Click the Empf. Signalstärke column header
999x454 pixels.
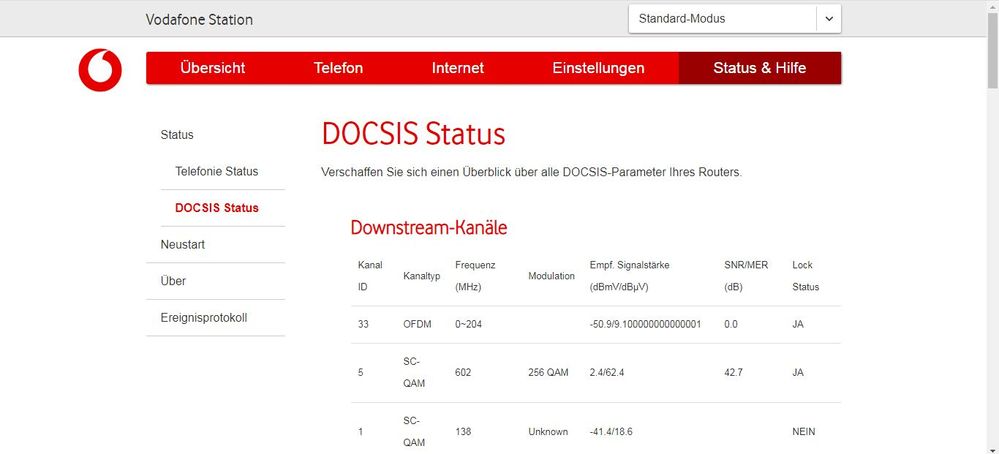click(629, 276)
